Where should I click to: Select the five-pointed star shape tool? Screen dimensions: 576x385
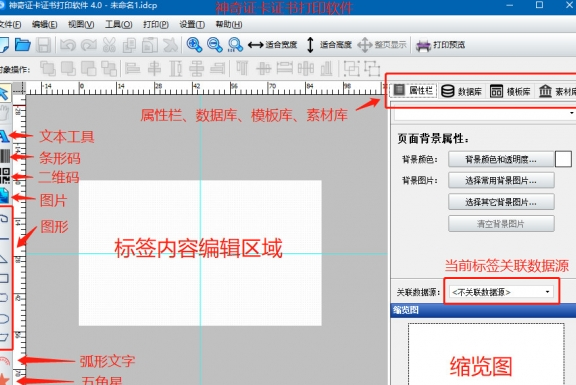pos(4,379)
